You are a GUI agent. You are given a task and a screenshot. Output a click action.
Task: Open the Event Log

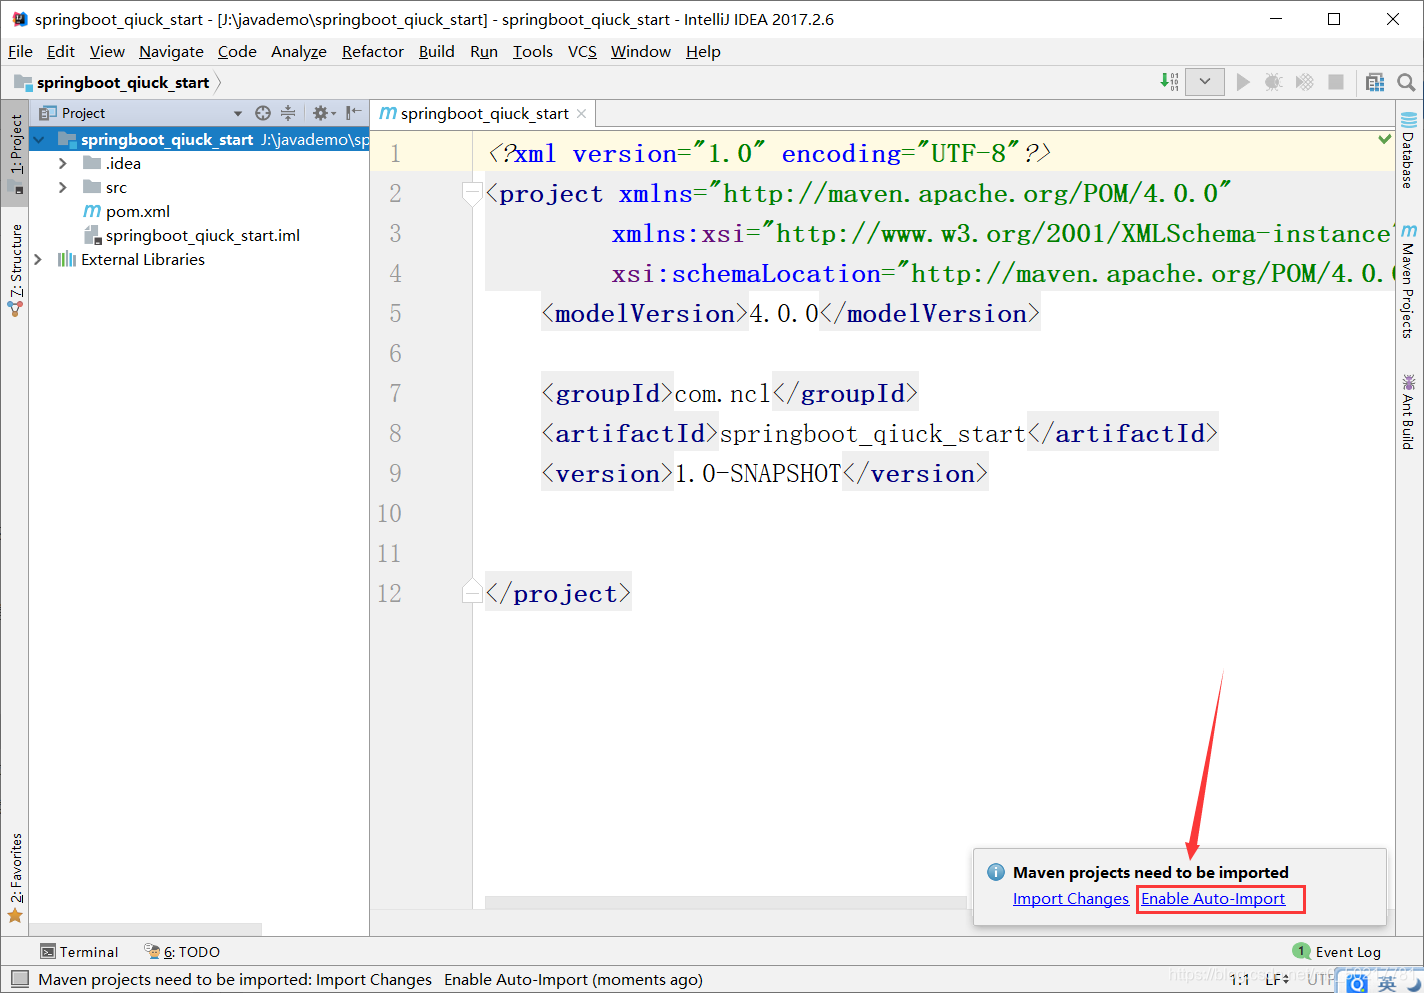(1337, 952)
